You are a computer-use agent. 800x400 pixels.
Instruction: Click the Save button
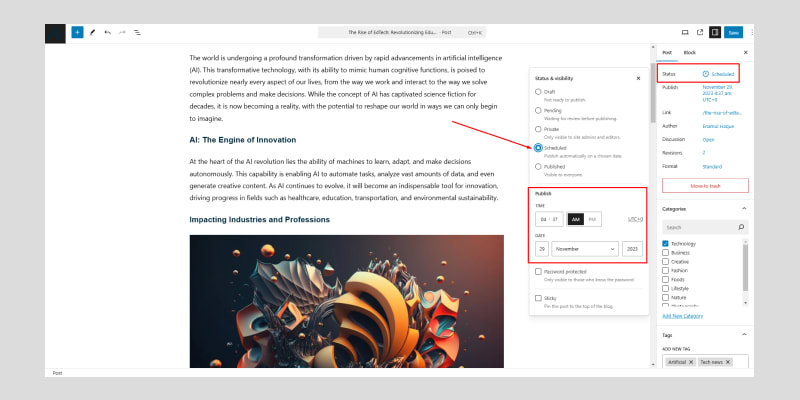pyautogui.click(x=733, y=33)
